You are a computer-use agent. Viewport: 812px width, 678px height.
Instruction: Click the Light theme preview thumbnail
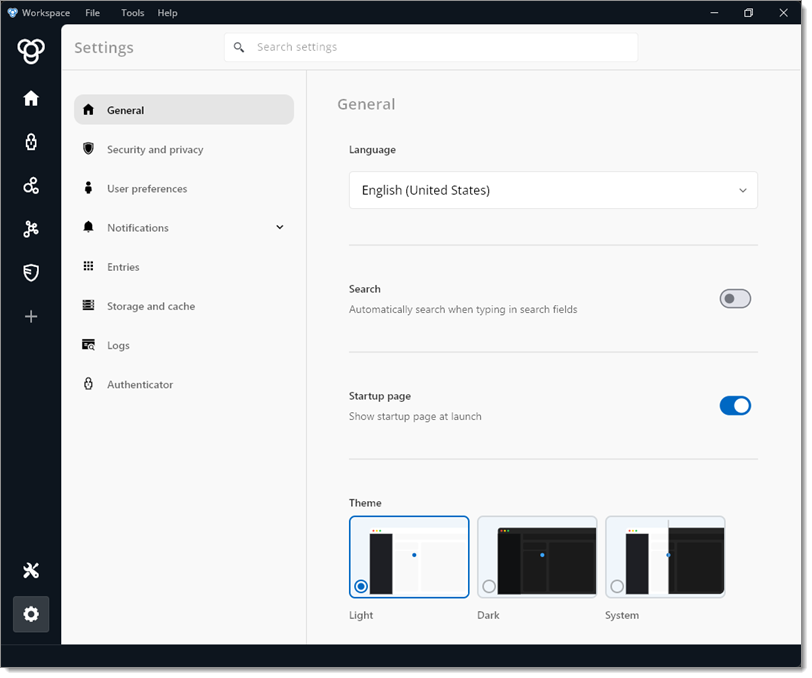pyautogui.click(x=409, y=557)
